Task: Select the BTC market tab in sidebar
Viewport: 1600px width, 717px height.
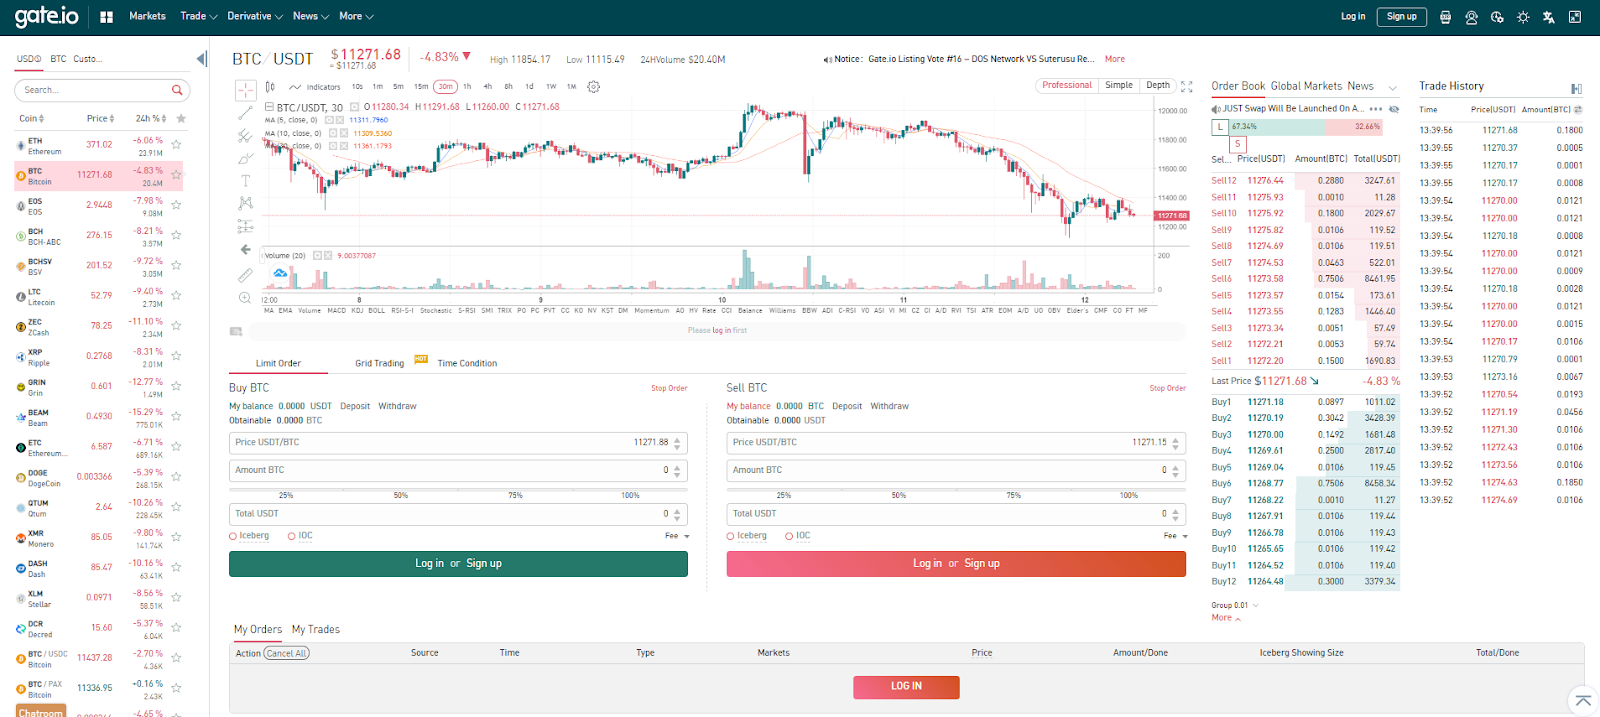Action: pyautogui.click(x=58, y=59)
